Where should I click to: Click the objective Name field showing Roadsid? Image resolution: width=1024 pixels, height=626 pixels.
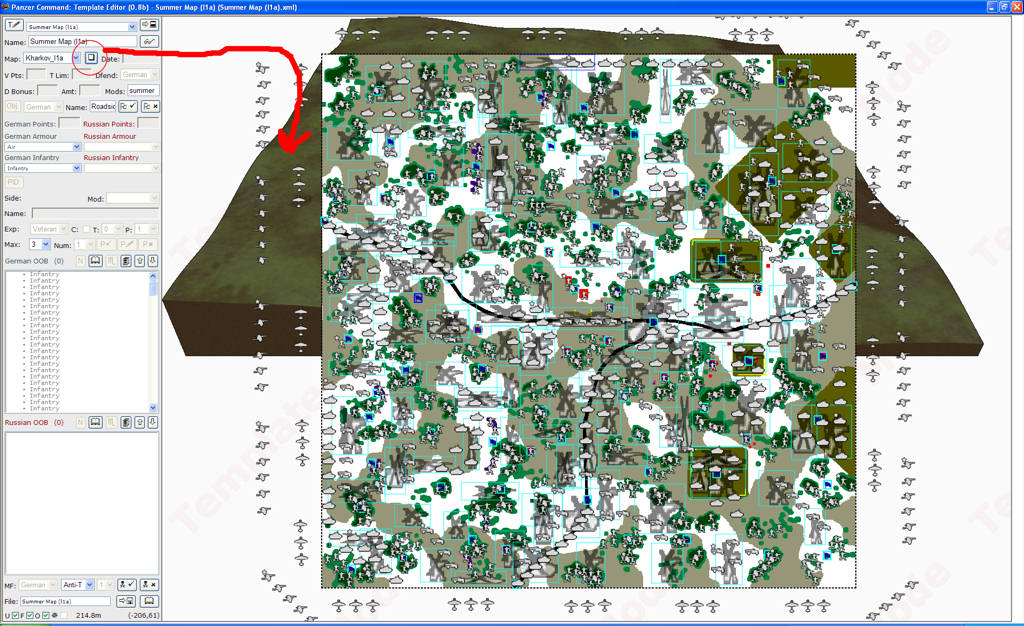tap(103, 106)
